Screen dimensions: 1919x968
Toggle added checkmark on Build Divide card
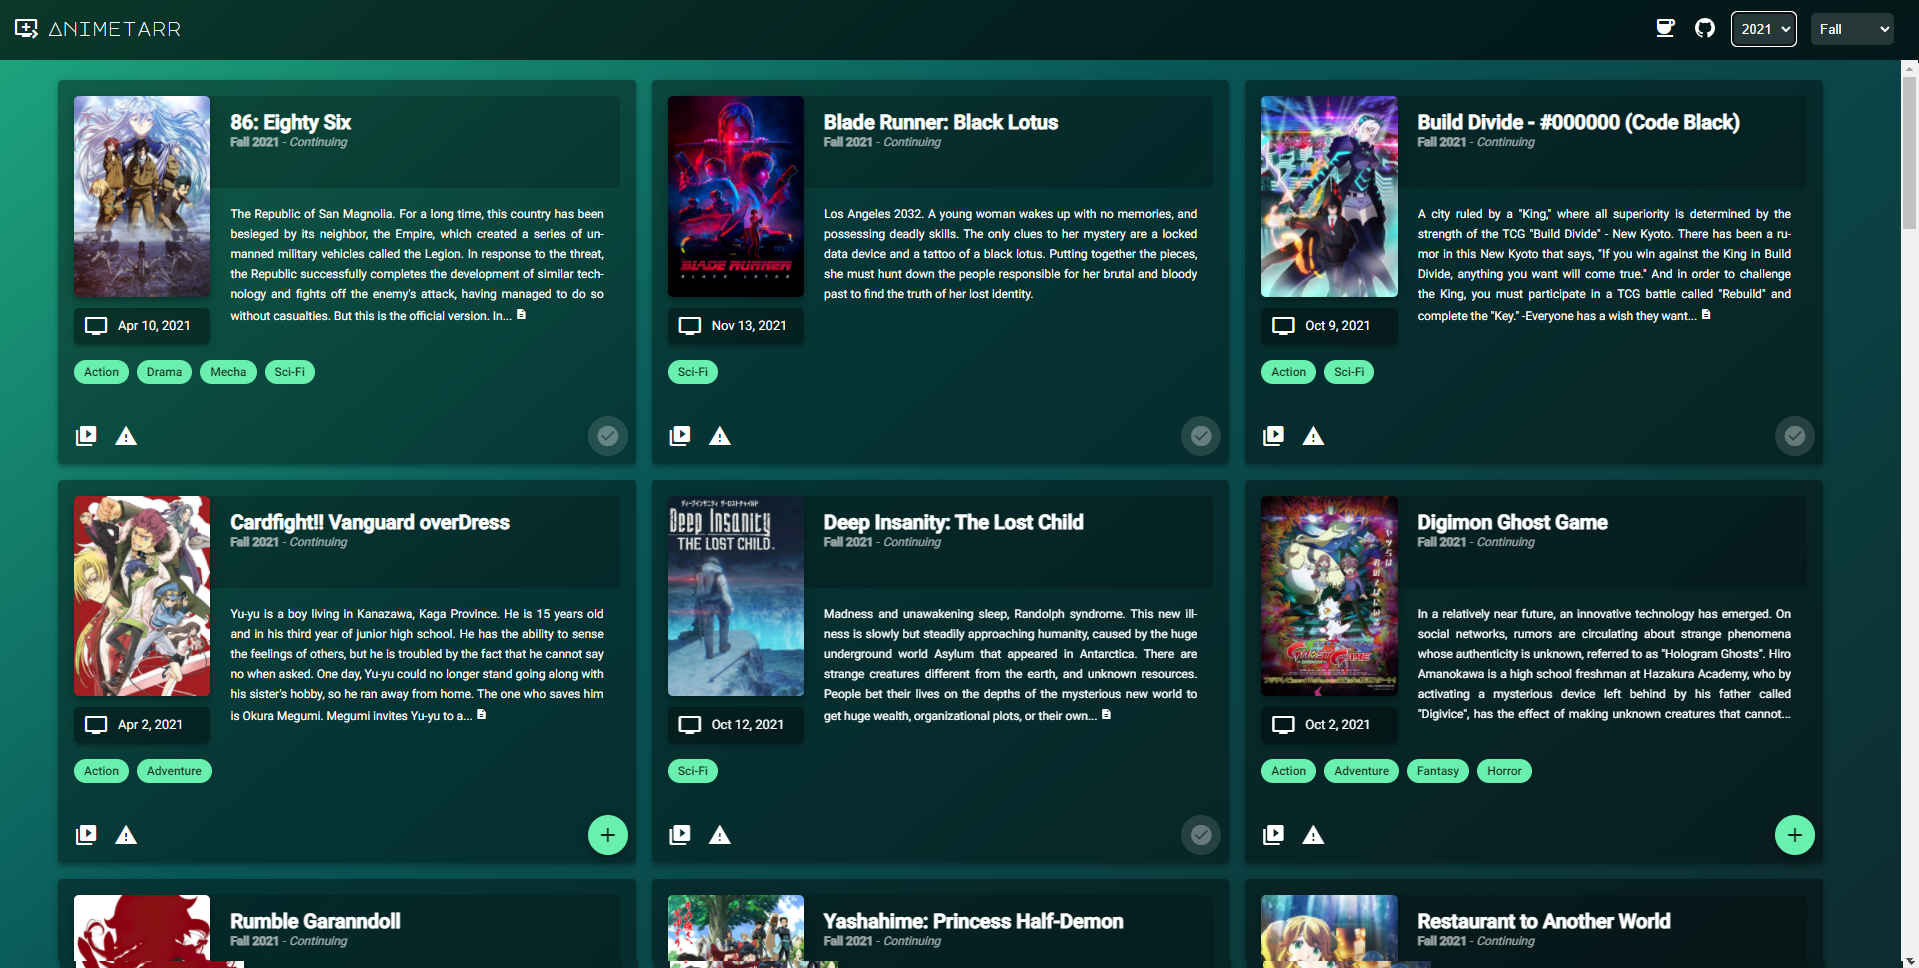1795,436
